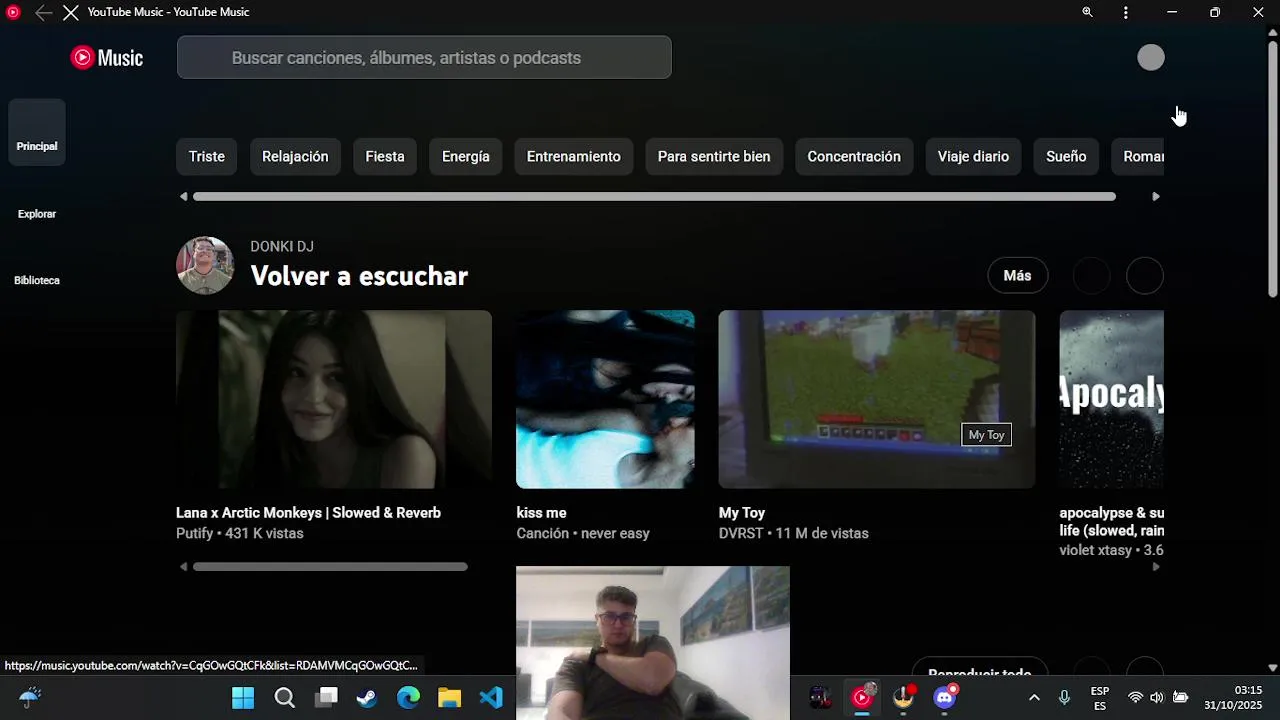
Task: Click the YouTube Music logo
Action: [x=107, y=58]
